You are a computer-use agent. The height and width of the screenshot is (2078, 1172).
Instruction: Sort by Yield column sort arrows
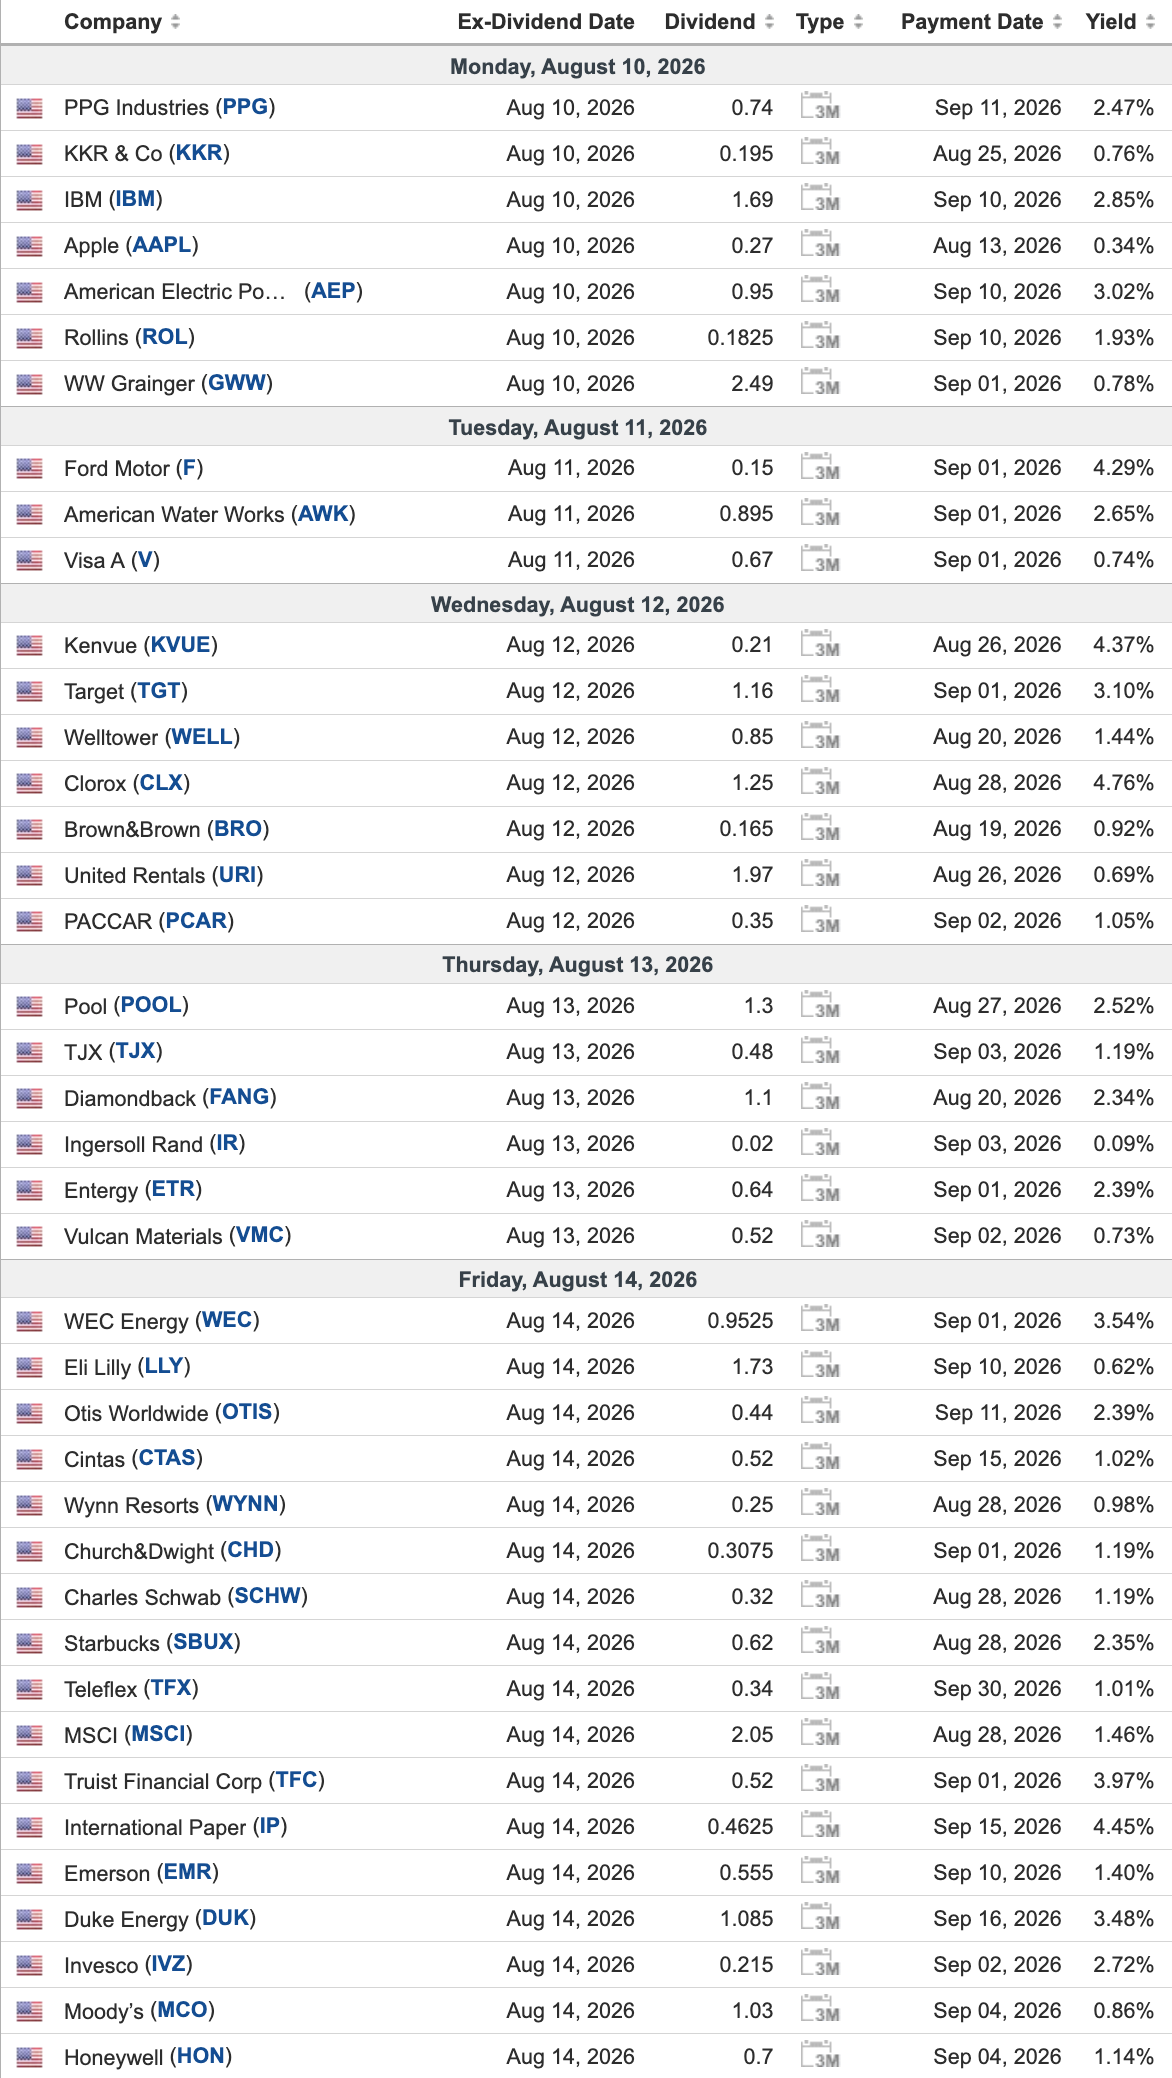1150,22
